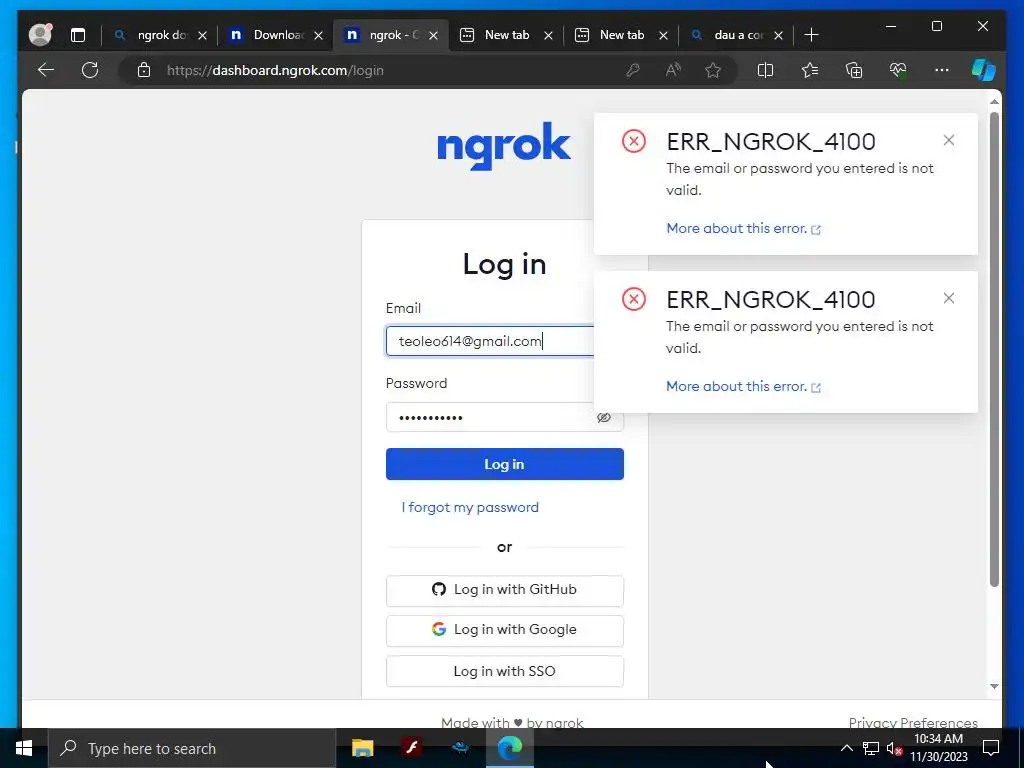Viewport: 1024px width, 768px height.
Task: Click the scrollbar down arrow
Action: coord(994,686)
